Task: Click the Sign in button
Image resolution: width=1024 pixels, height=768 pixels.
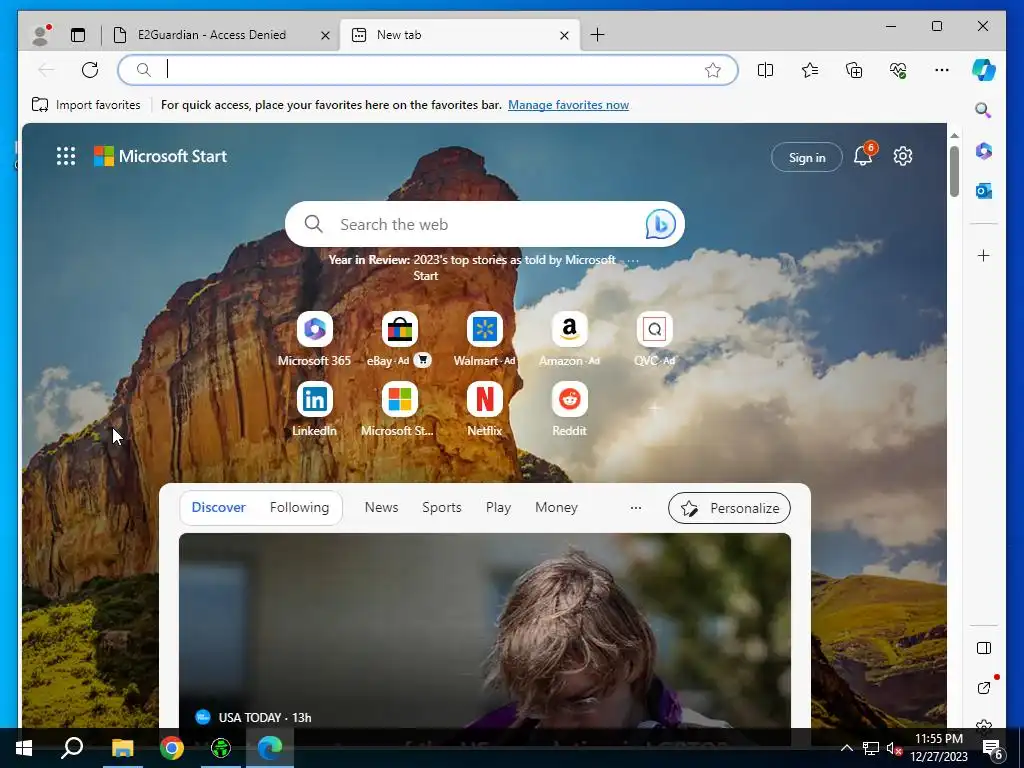Action: pos(807,157)
